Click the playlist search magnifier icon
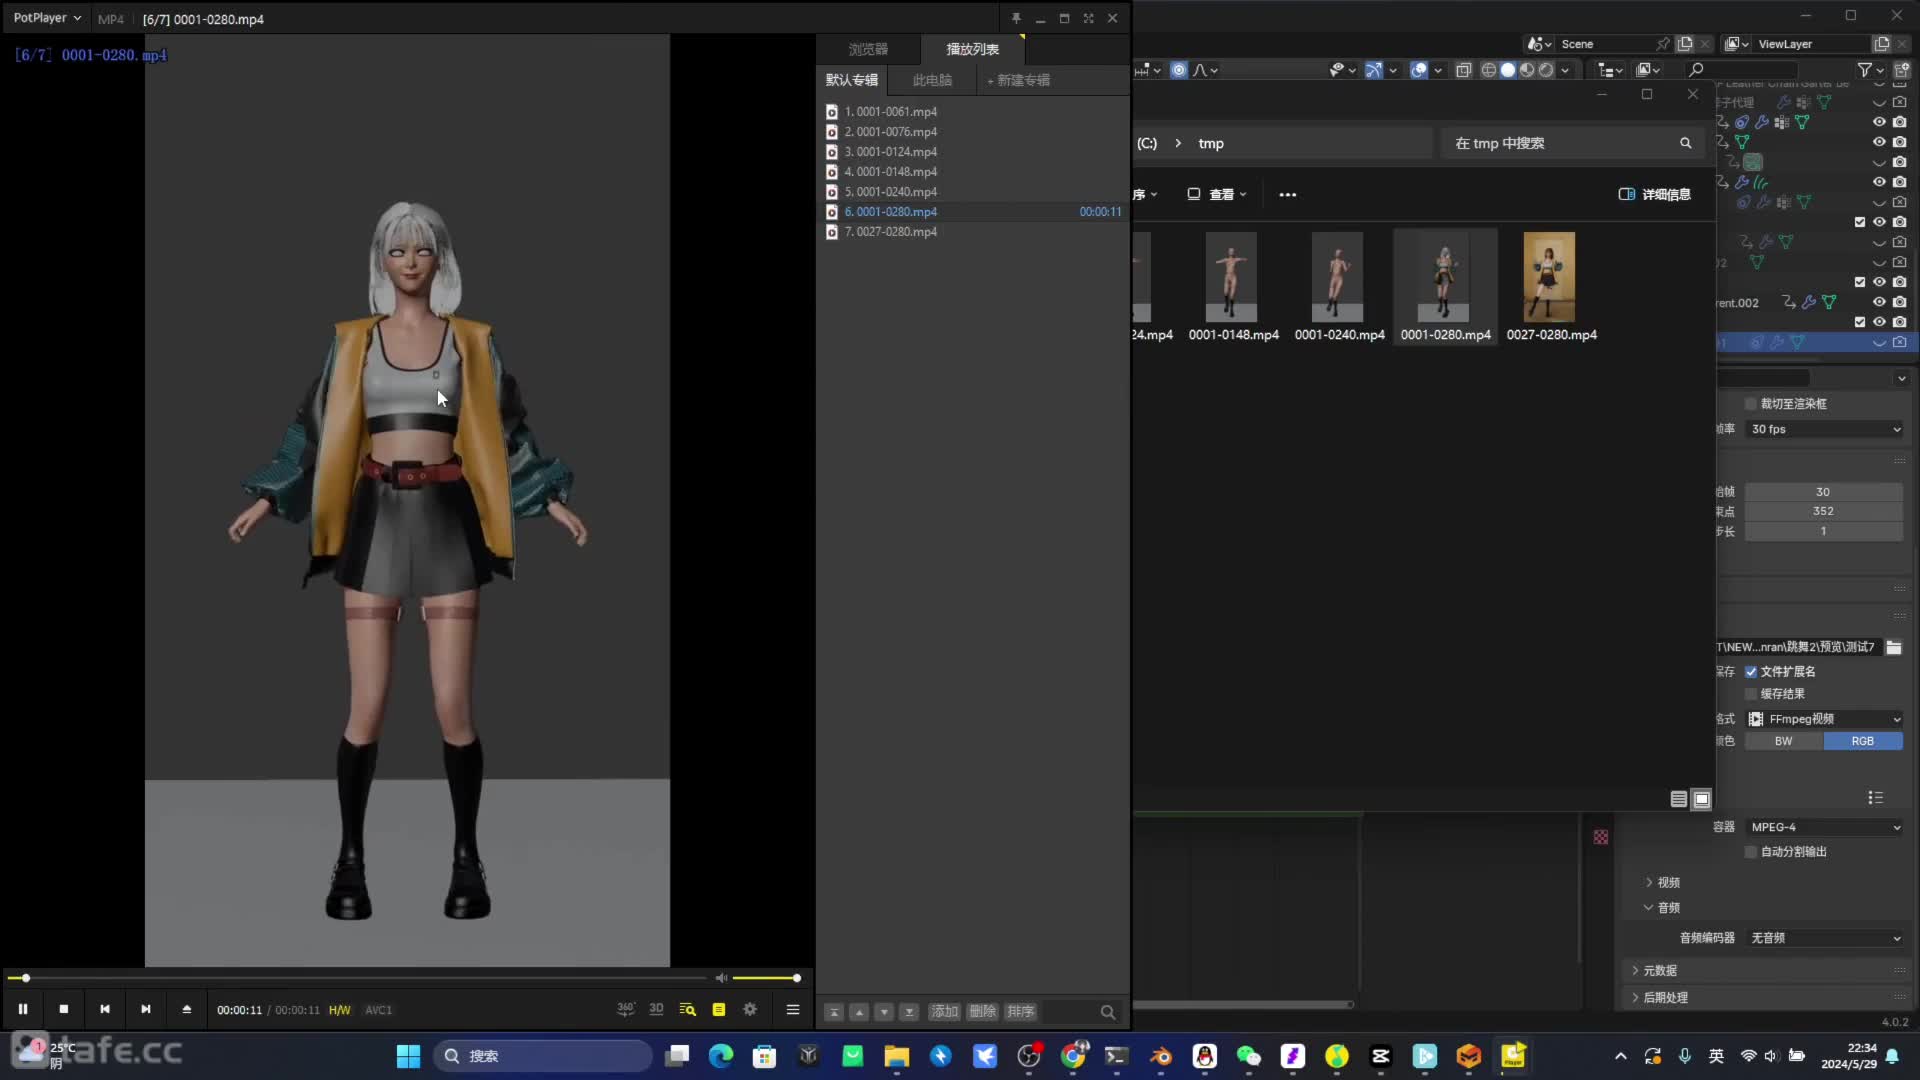 (1108, 1012)
